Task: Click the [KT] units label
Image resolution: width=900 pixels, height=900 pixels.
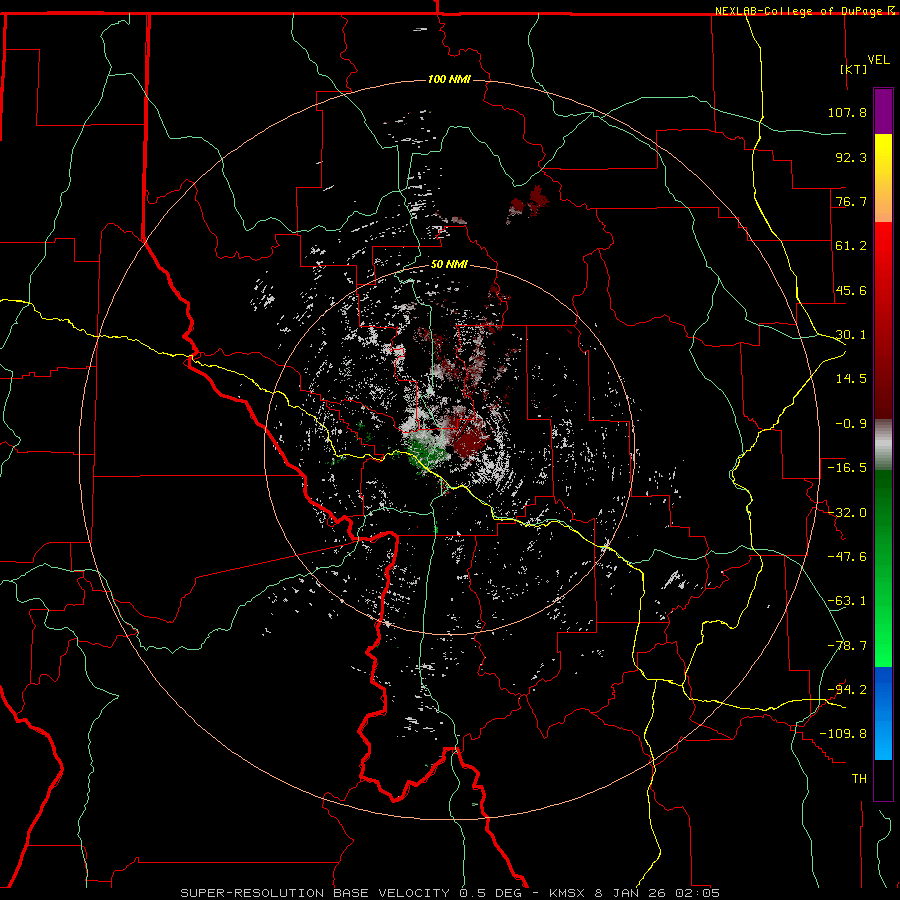Action: (x=854, y=69)
